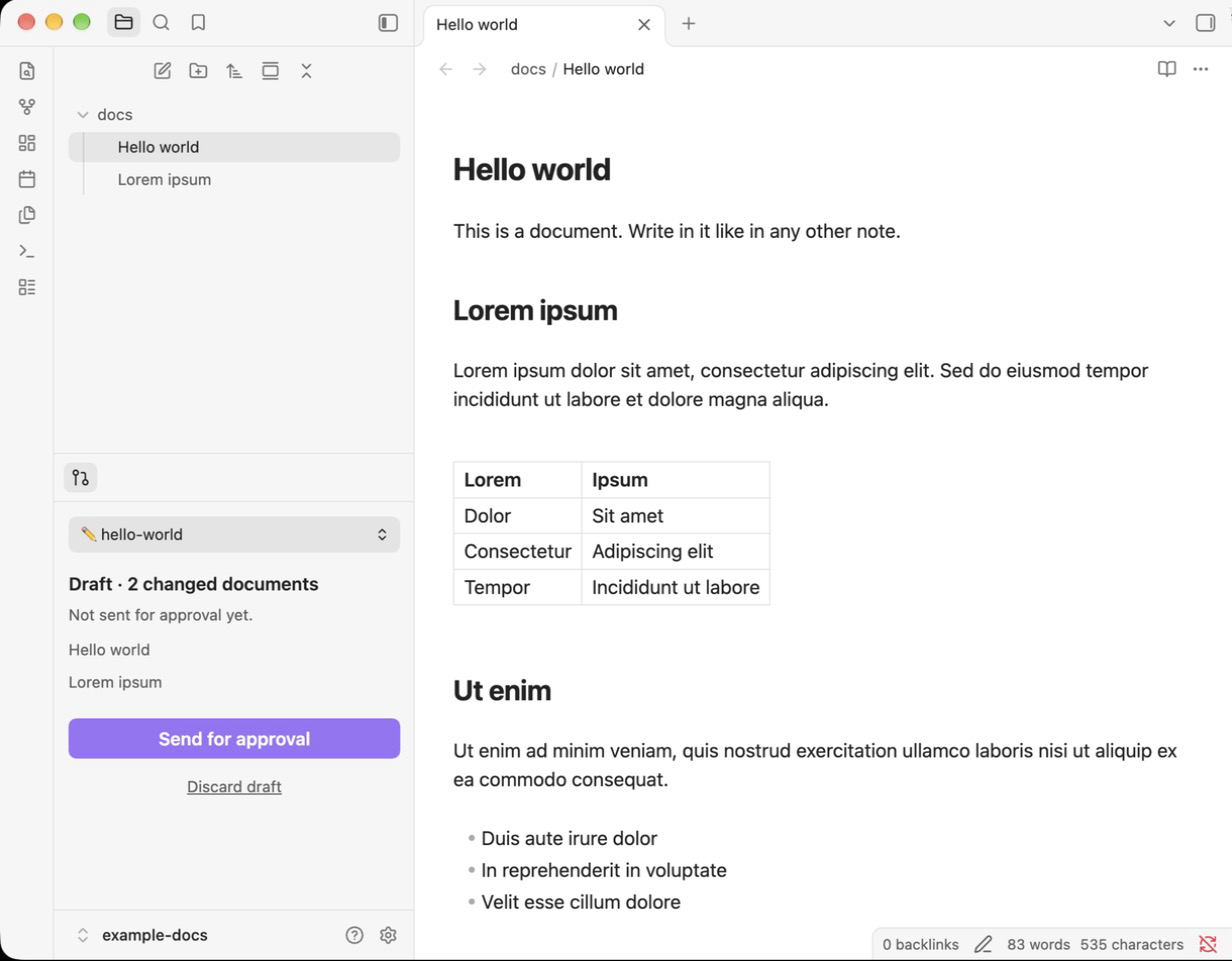The width and height of the screenshot is (1232, 961).
Task: Toggle the right sidebar icon
Action: [x=1206, y=23]
